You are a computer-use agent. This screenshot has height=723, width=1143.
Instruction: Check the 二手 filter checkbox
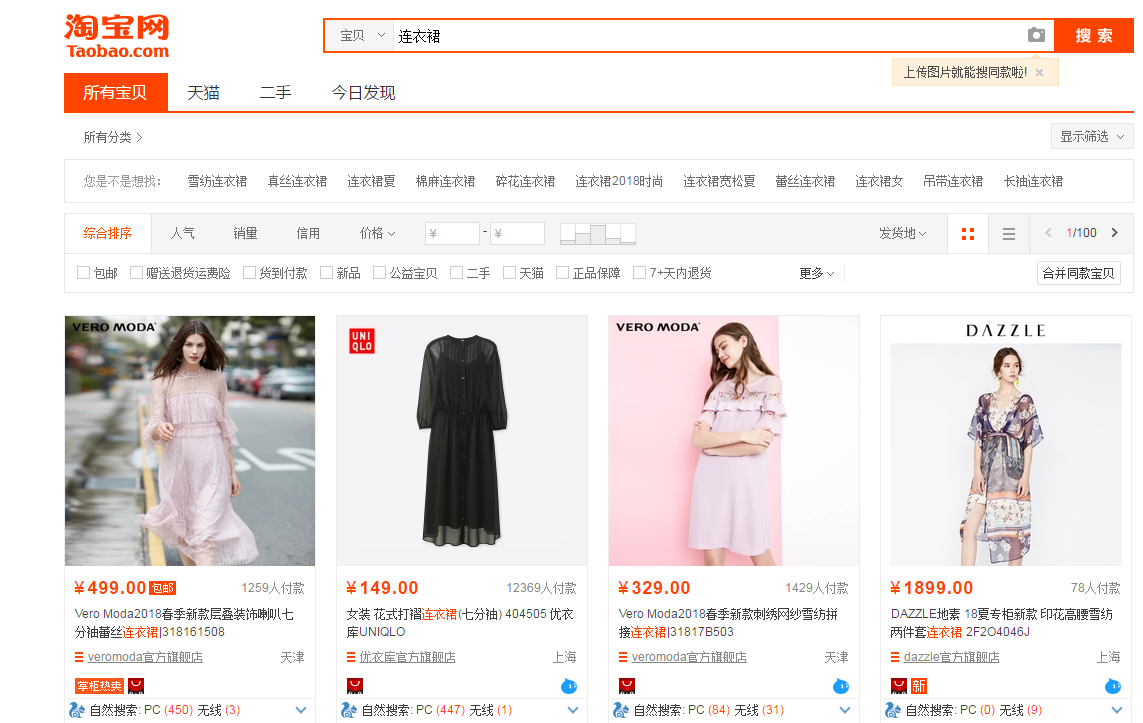456,273
